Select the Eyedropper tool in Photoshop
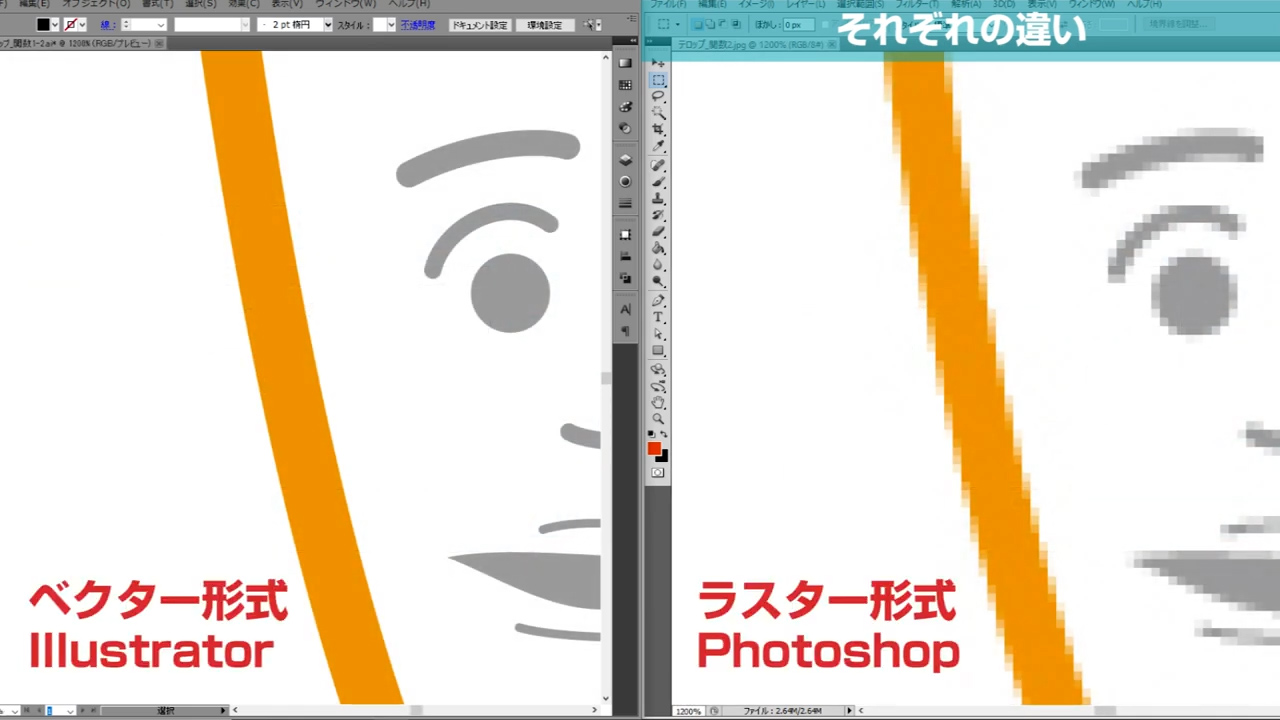This screenshot has width=1280, height=720. coord(658,147)
